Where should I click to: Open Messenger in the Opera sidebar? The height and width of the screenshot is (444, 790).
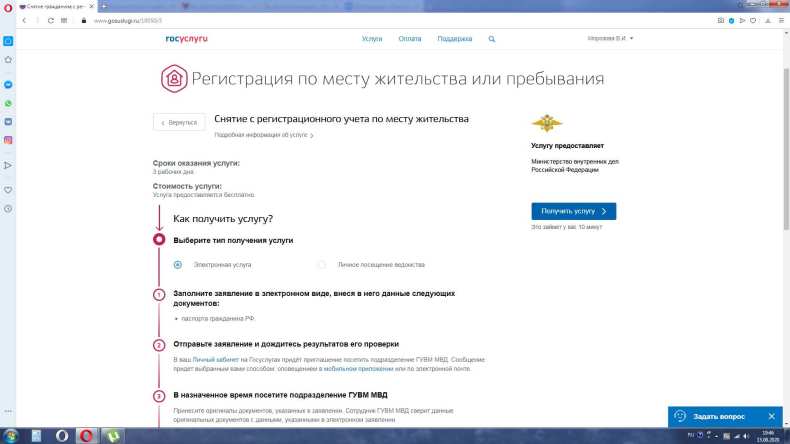(8, 85)
